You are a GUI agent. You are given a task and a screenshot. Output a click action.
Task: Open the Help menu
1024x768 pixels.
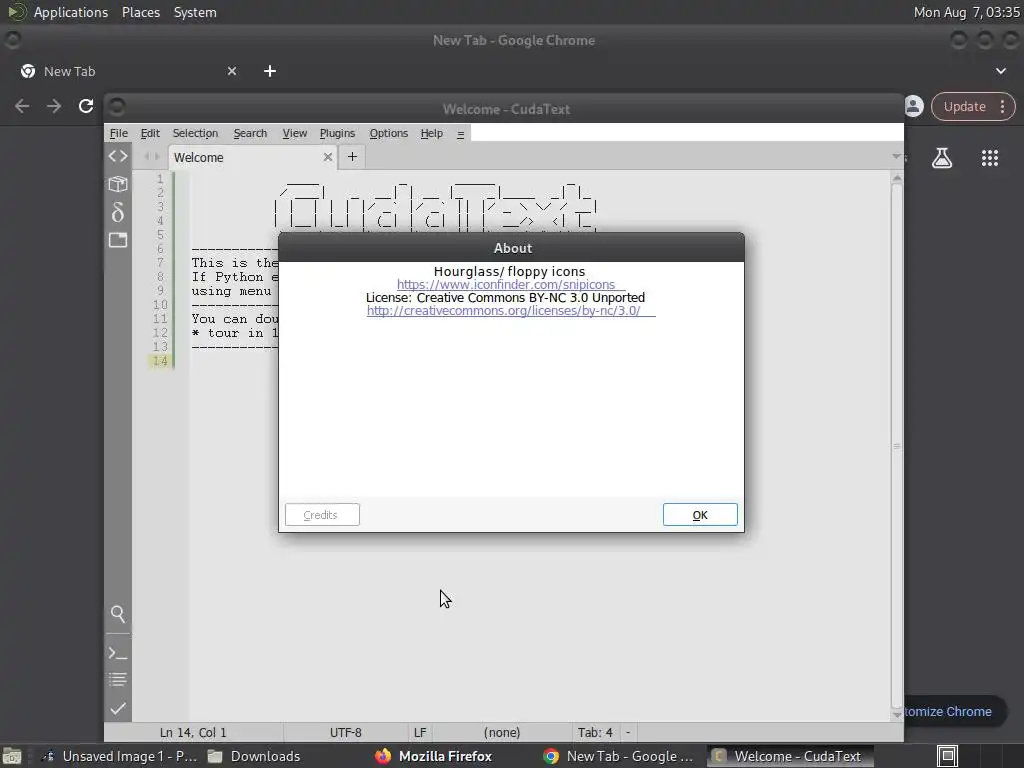(x=432, y=133)
